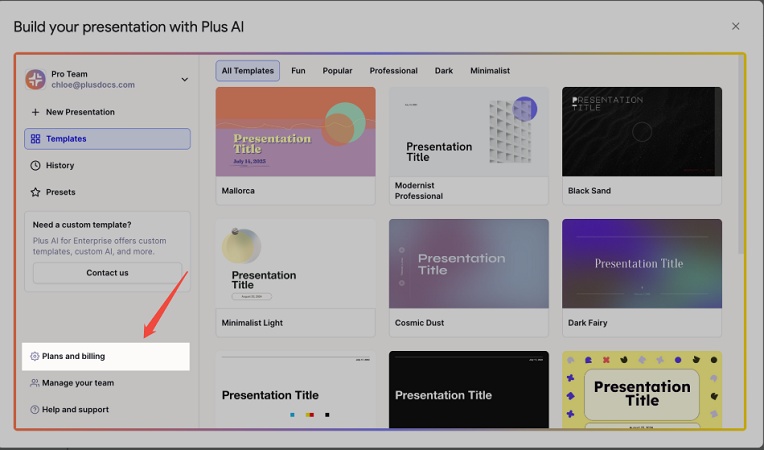Choose the Cosmic Dust template thumbnail
Image resolution: width=764 pixels, height=450 pixels.
(469, 263)
